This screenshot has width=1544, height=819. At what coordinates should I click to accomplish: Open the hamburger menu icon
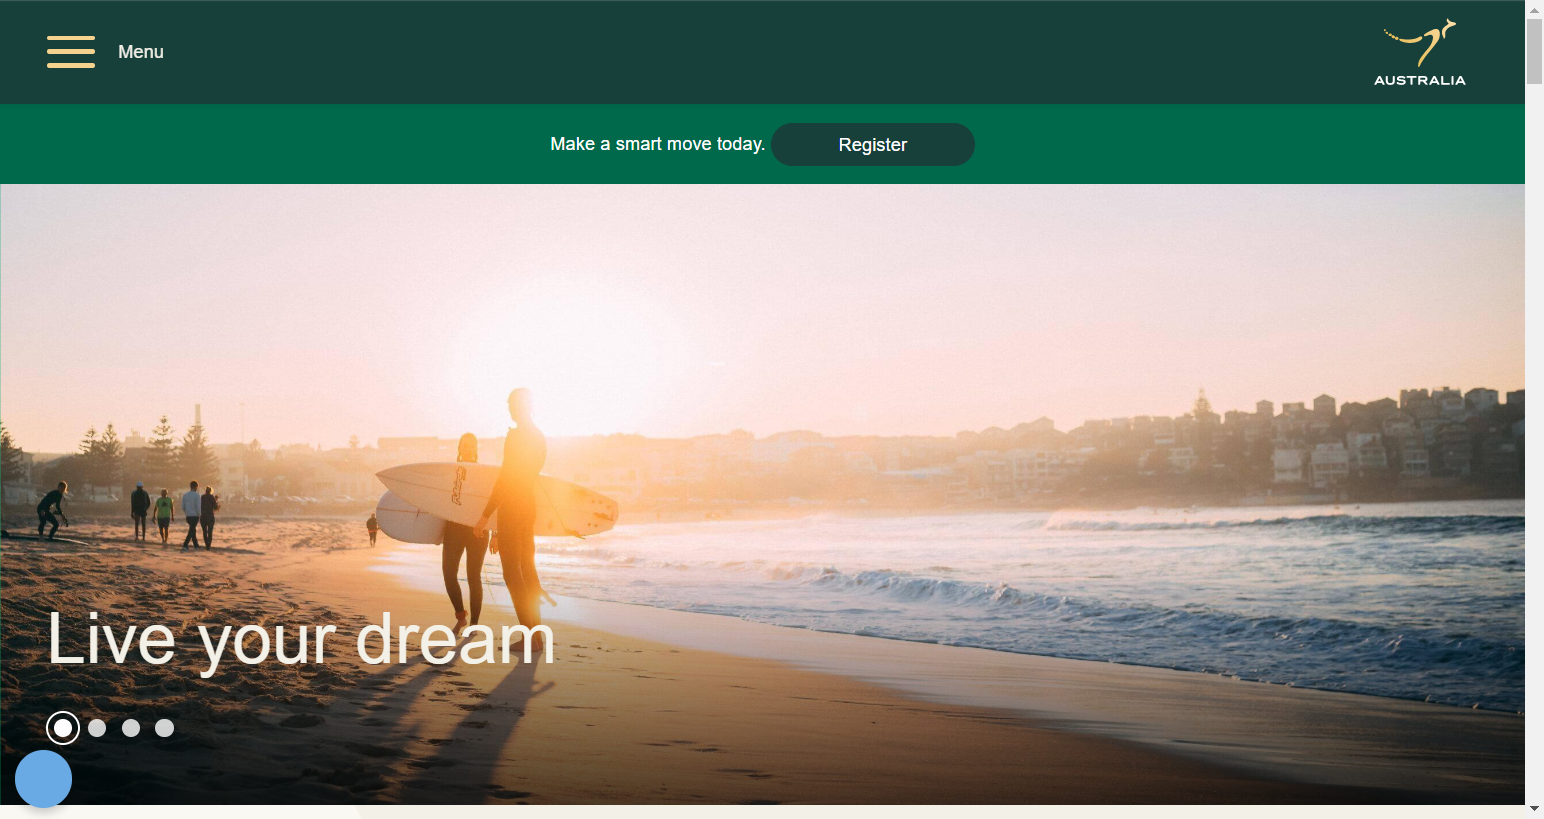71,52
